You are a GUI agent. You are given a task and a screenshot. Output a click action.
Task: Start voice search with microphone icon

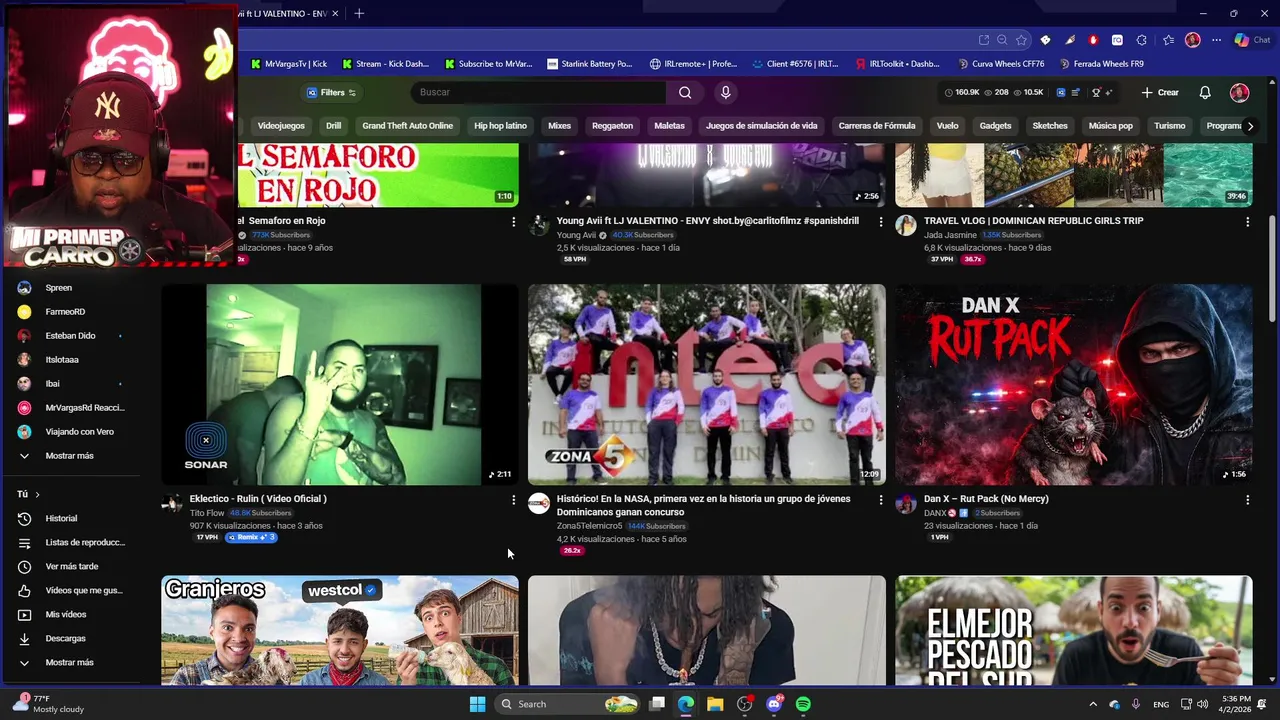[x=726, y=92]
